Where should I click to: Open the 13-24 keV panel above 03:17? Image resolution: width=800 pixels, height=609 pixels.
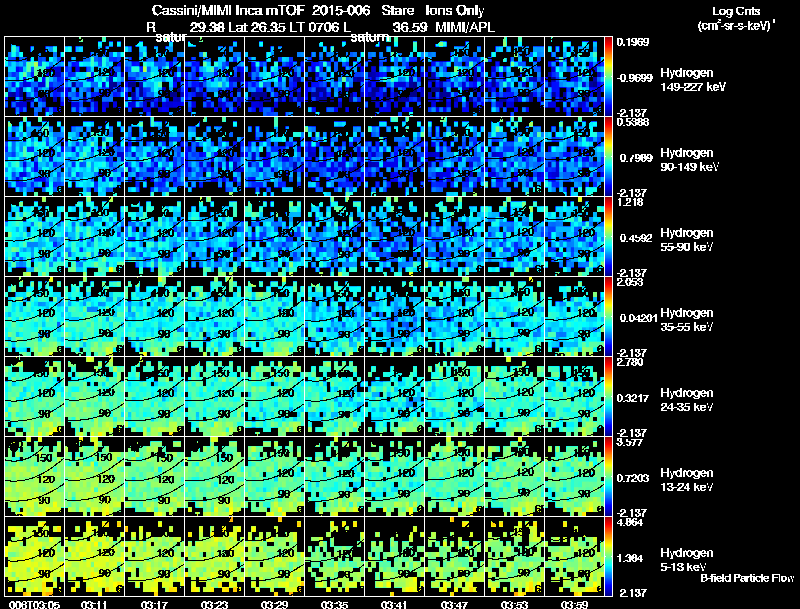click(154, 477)
